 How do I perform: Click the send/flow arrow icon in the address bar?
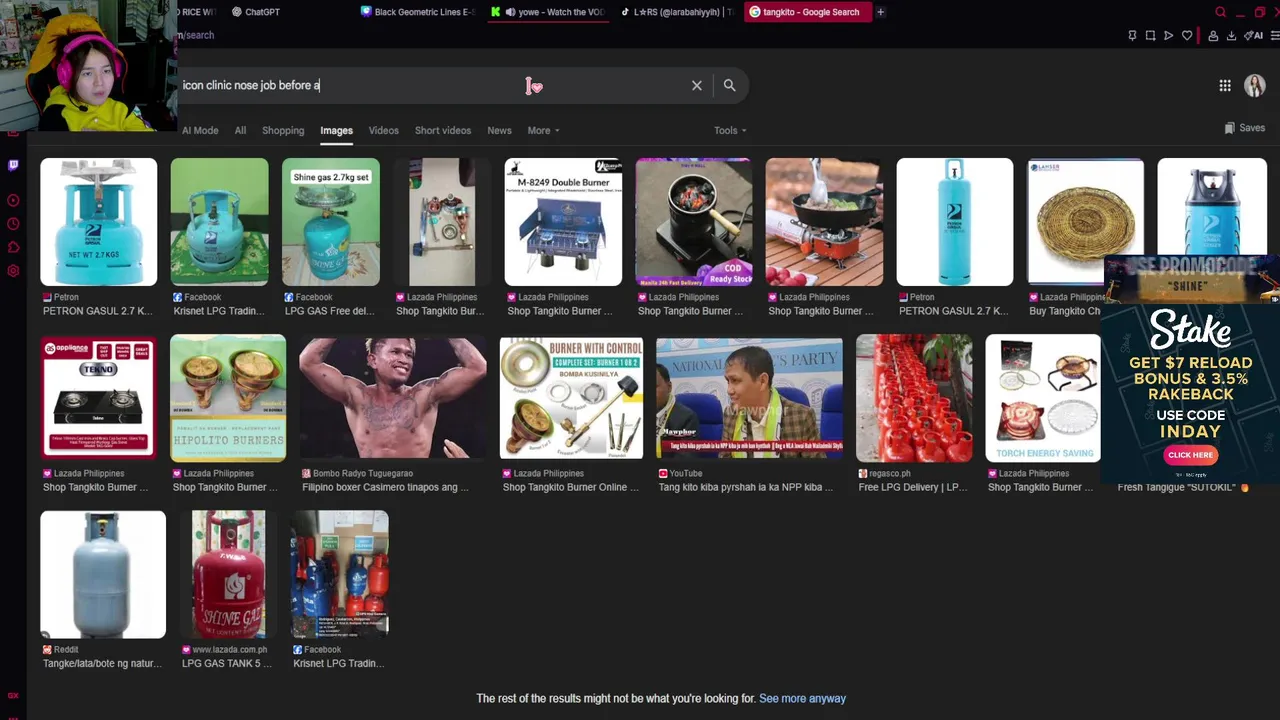click(x=1168, y=36)
